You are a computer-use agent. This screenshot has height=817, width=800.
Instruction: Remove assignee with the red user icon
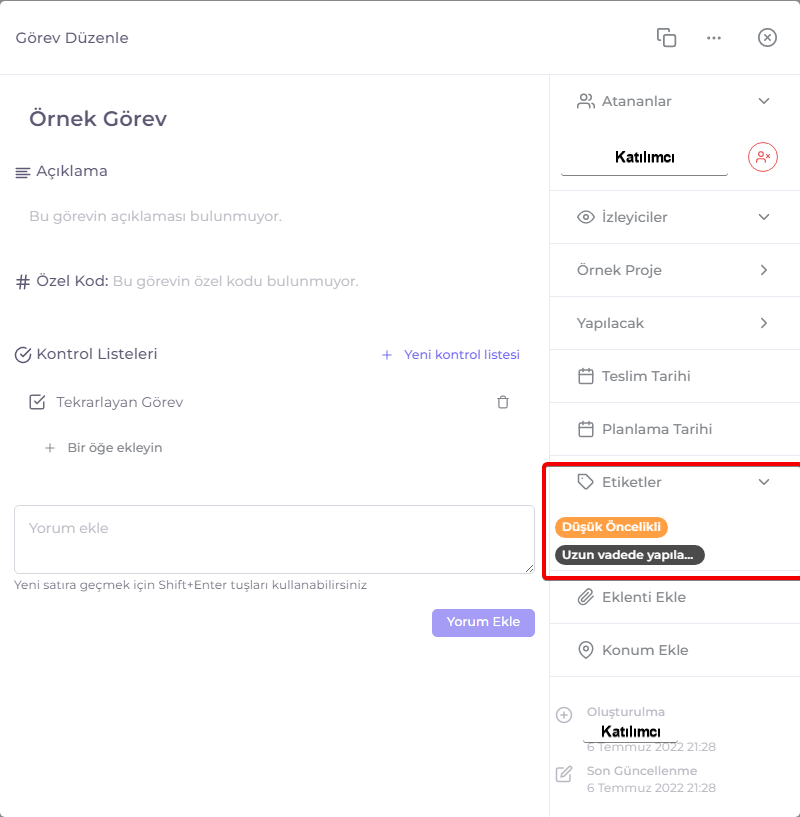pos(762,157)
